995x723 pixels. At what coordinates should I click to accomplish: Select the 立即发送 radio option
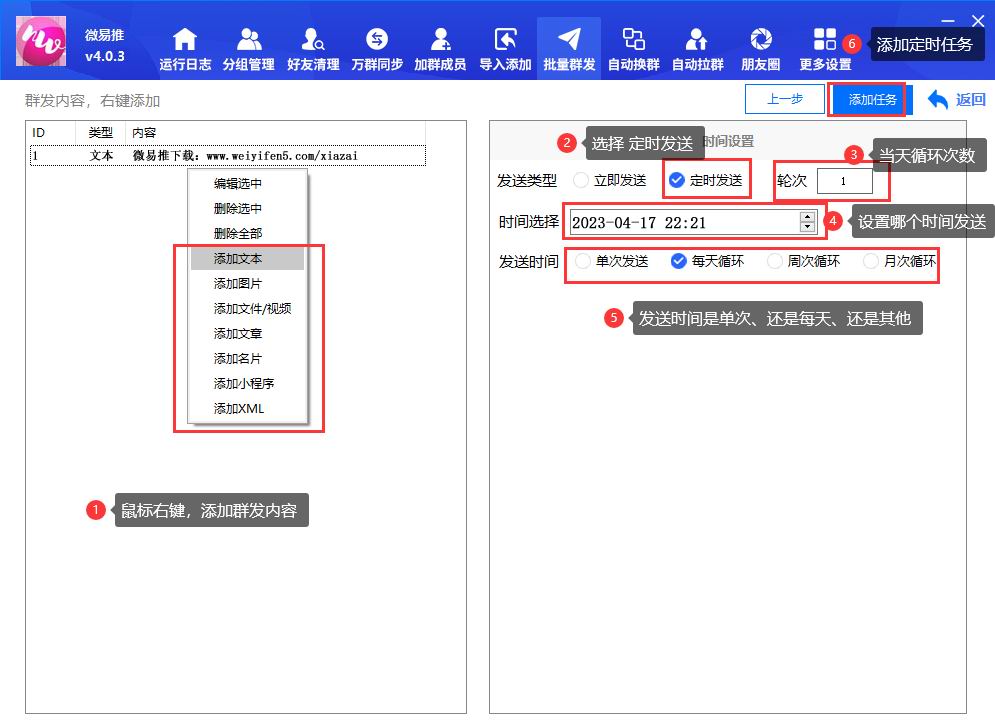581,181
